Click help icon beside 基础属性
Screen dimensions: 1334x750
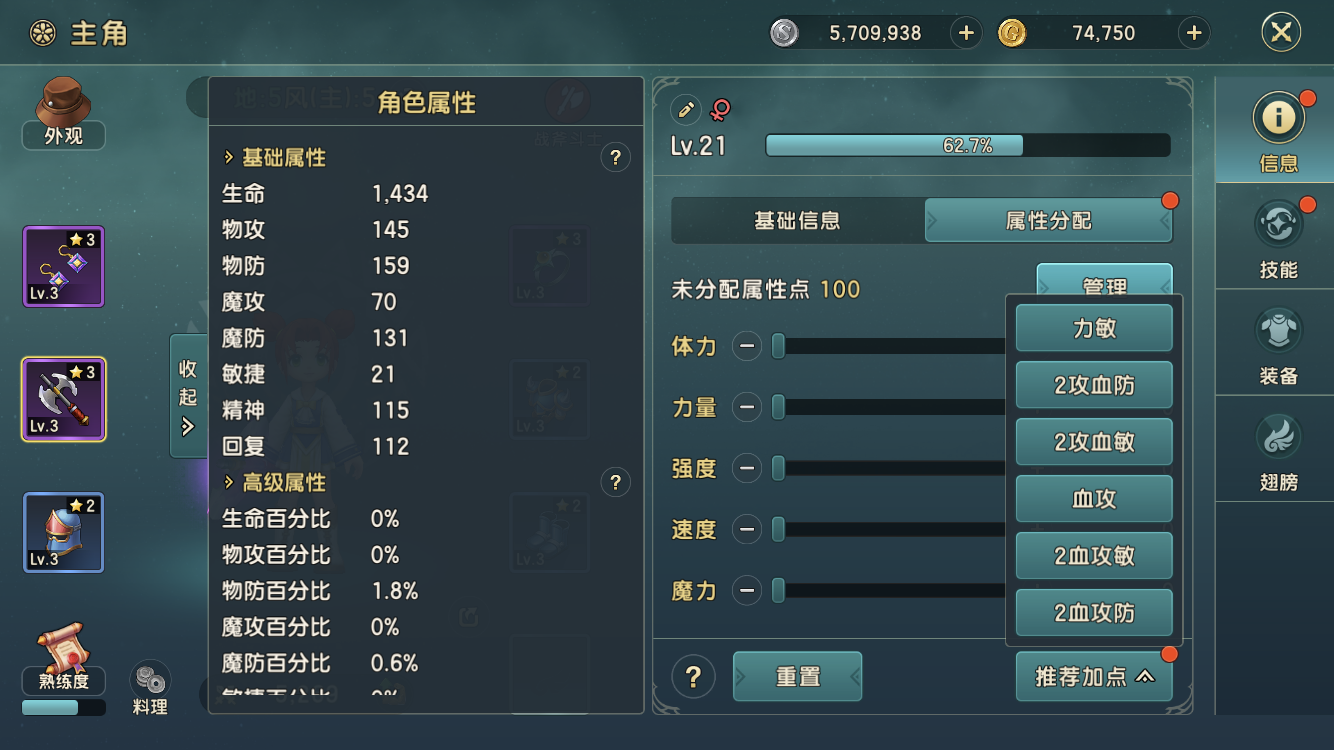(x=615, y=158)
